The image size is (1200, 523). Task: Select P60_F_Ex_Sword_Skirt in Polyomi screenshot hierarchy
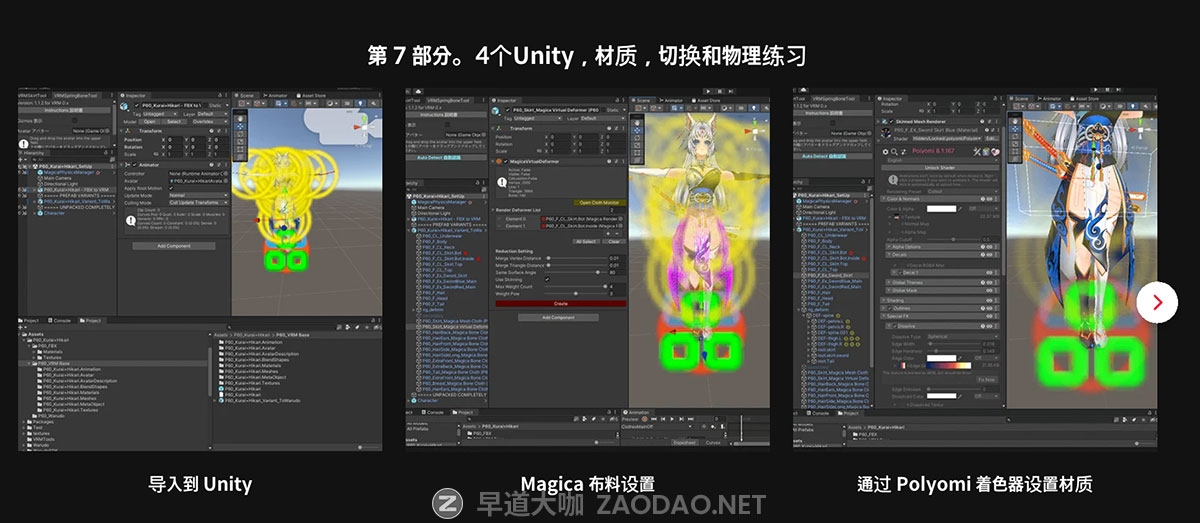[830, 276]
